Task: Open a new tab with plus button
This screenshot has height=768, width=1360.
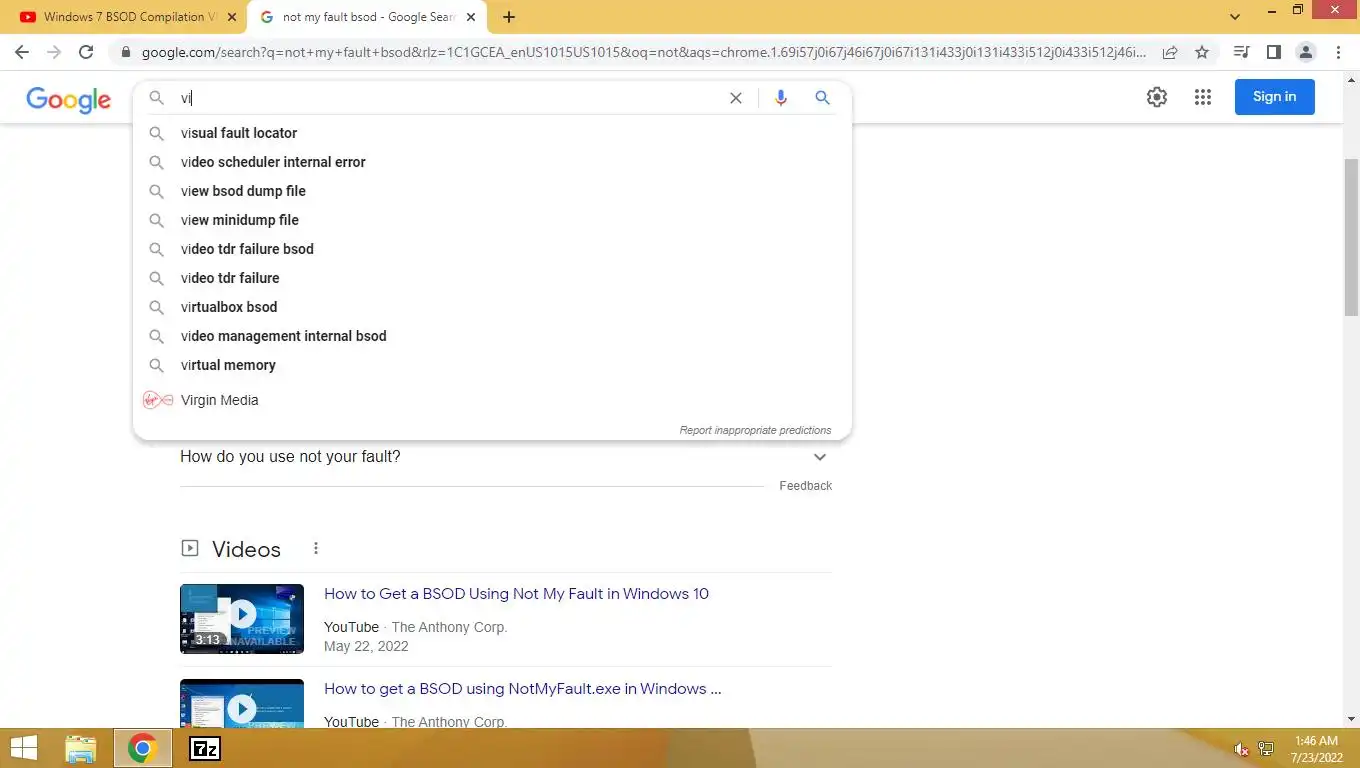Action: (x=509, y=17)
